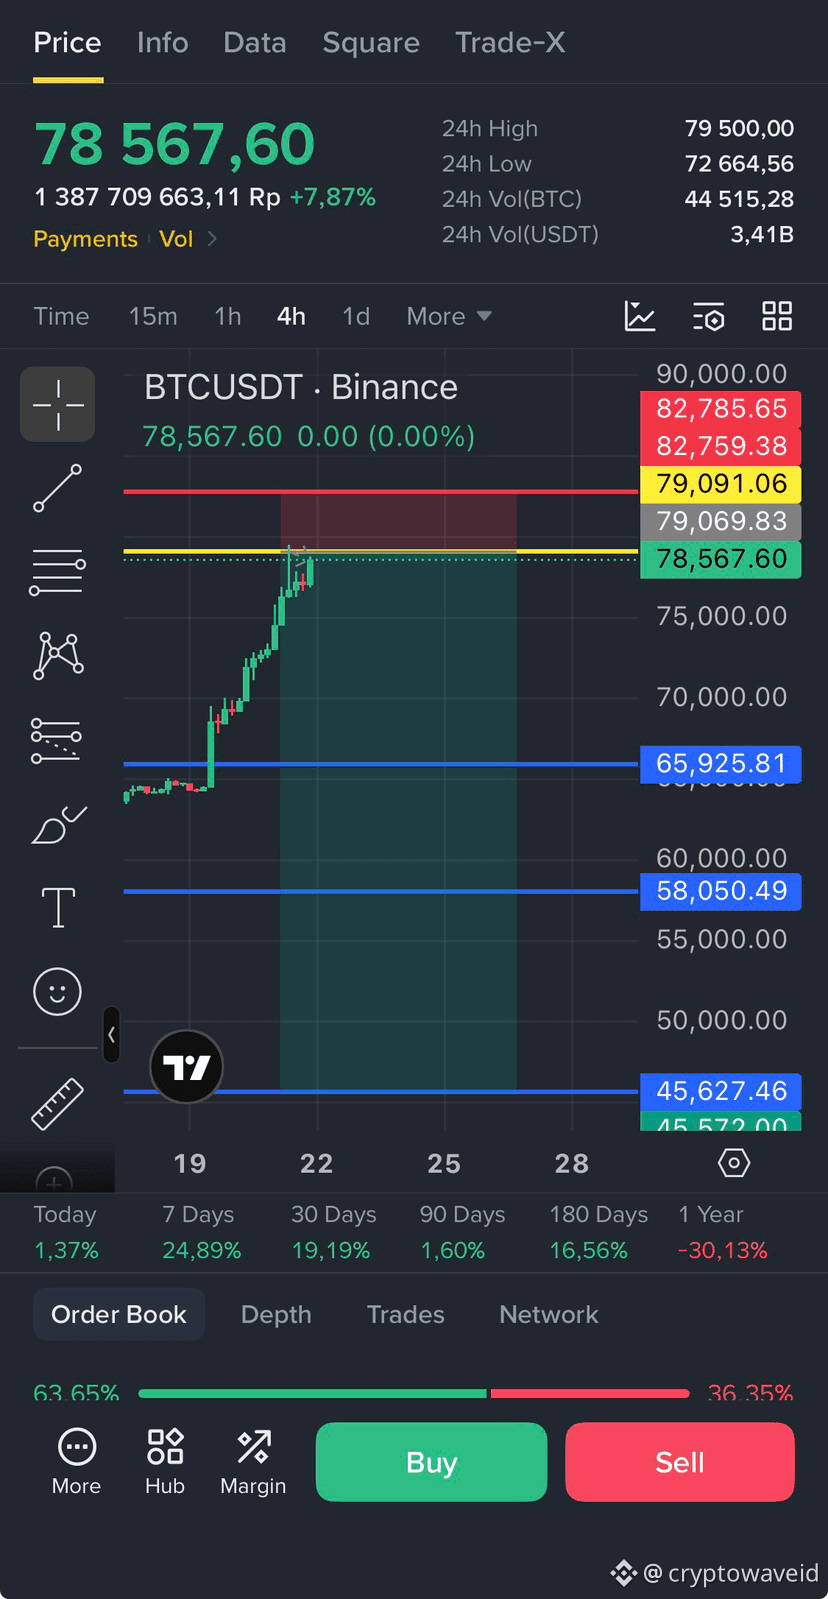
Task: Tap the Sell button
Action: (x=680, y=1462)
